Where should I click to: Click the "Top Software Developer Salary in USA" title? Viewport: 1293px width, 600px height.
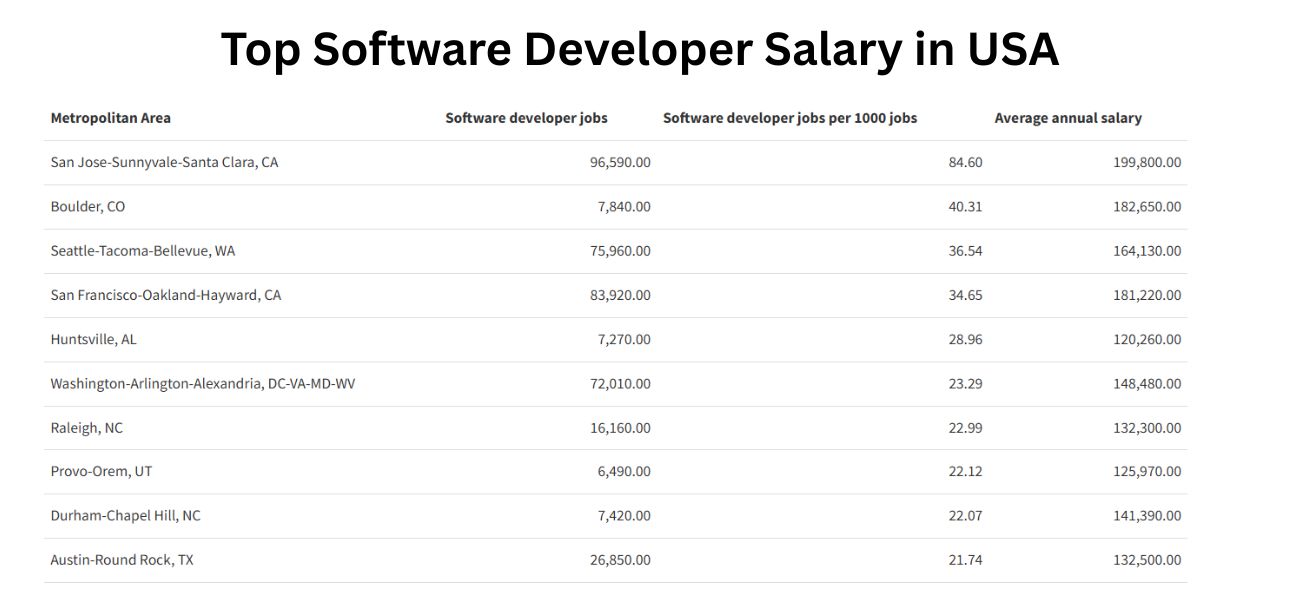[639, 49]
